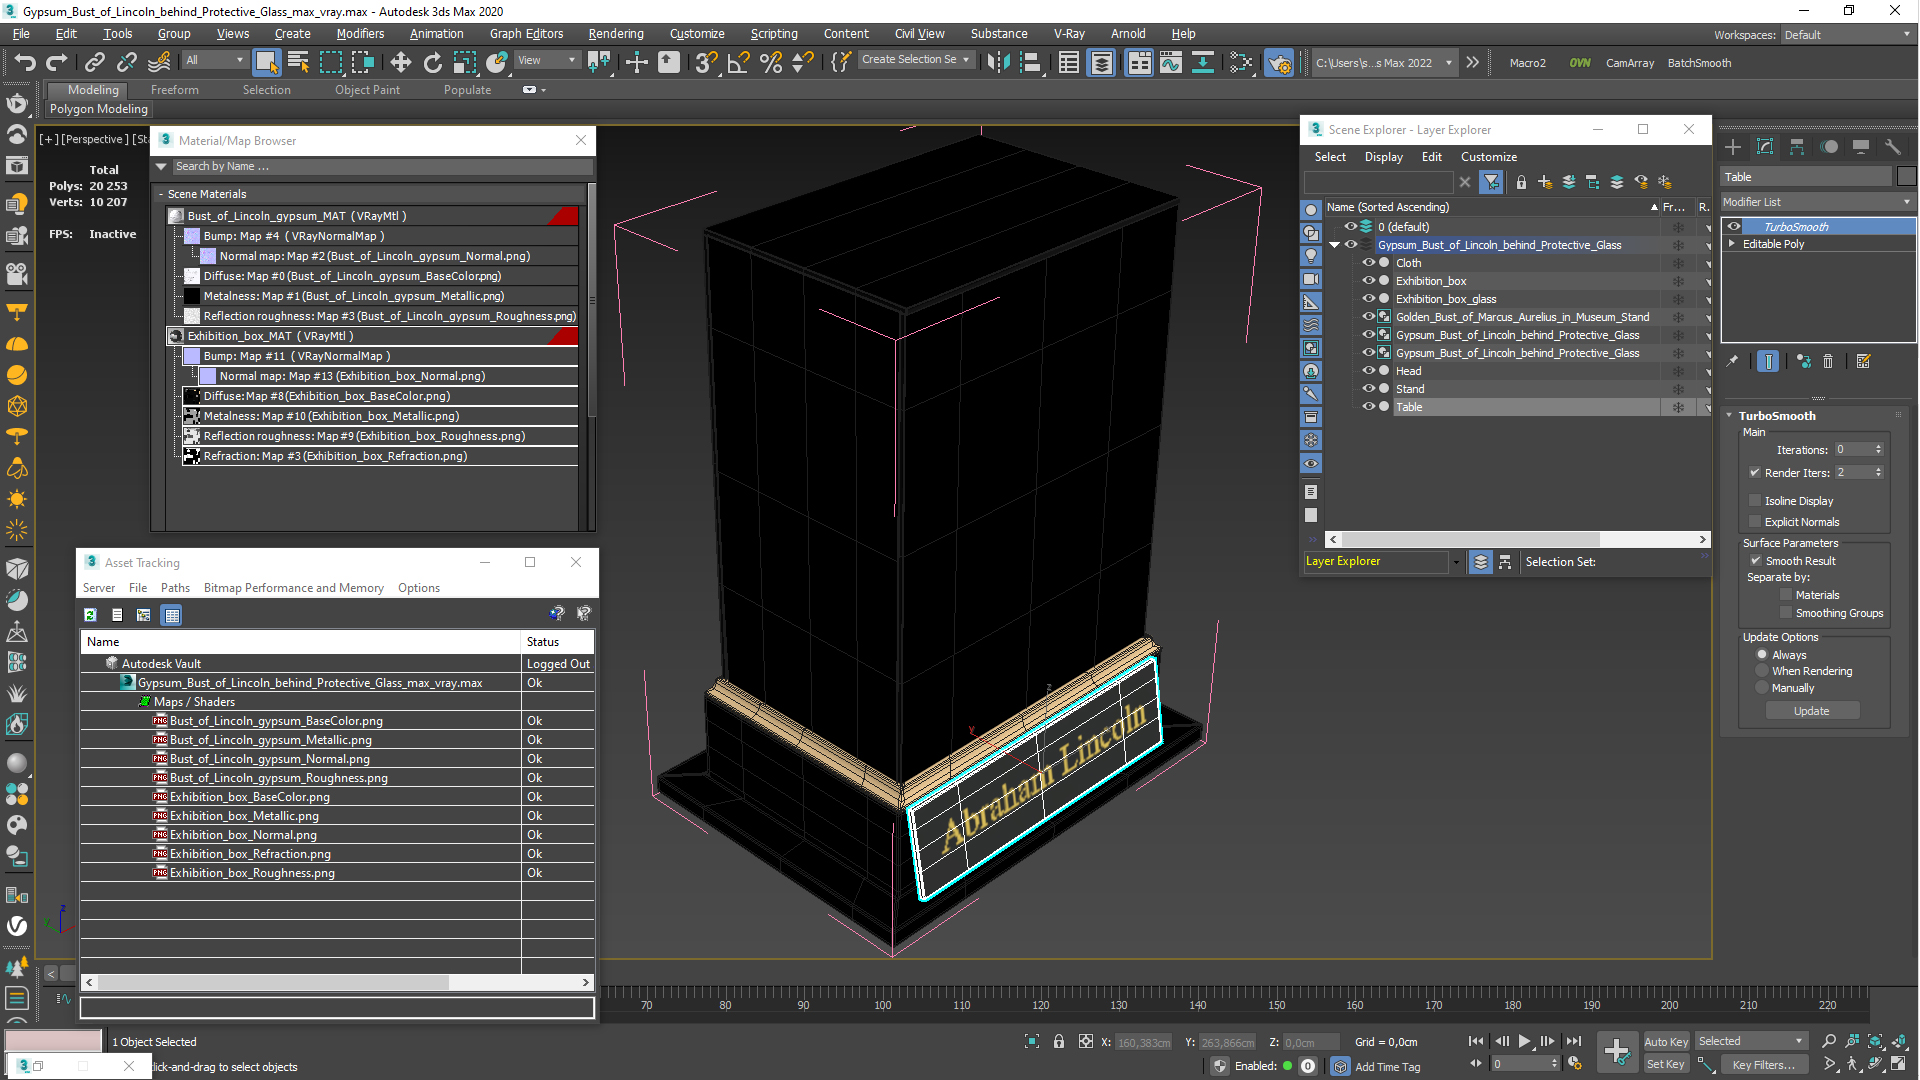Viewport: 1920px width, 1080px height.
Task: Hide the Stand object via eye icon
Action: (x=1369, y=389)
